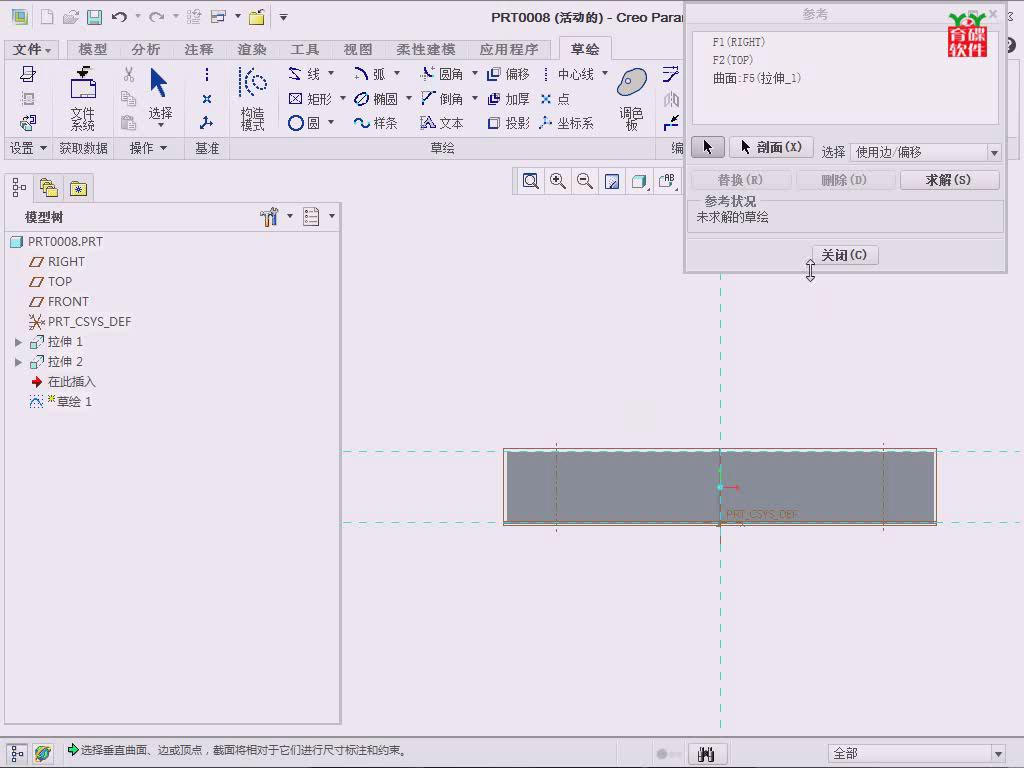
Task: Open the Model Tree tab icon
Action: (19, 188)
